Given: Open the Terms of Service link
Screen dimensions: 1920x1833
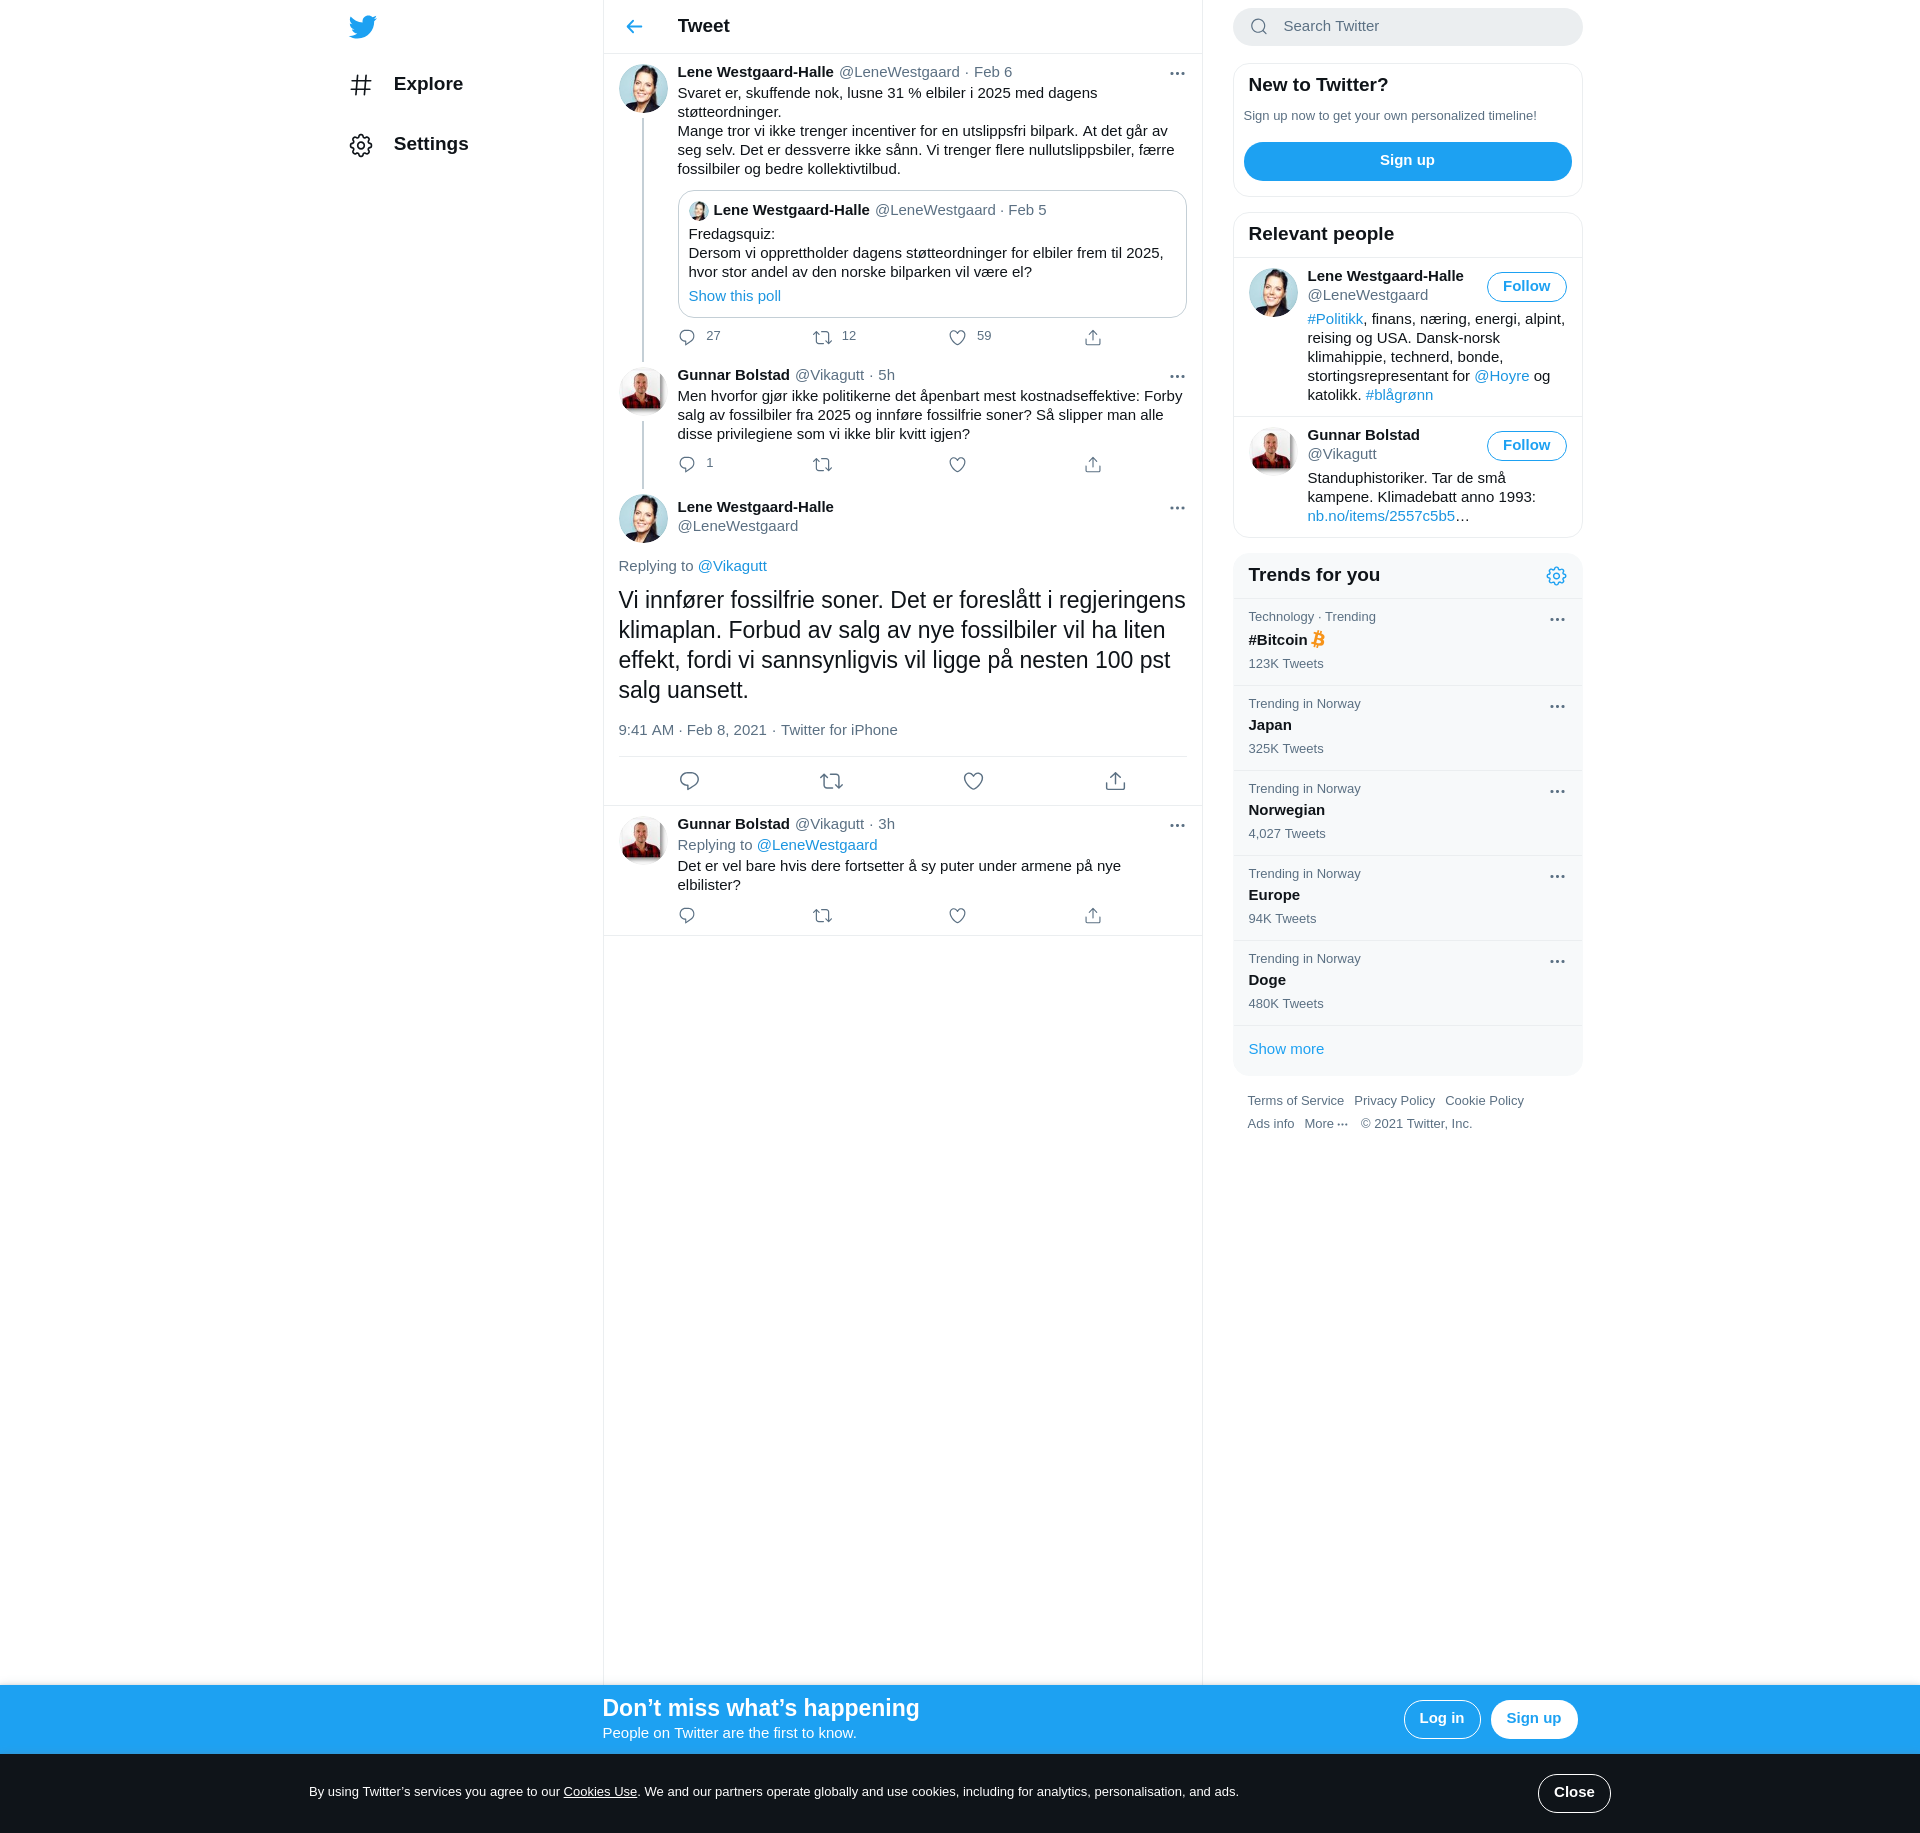Looking at the screenshot, I should (x=1295, y=1101).
